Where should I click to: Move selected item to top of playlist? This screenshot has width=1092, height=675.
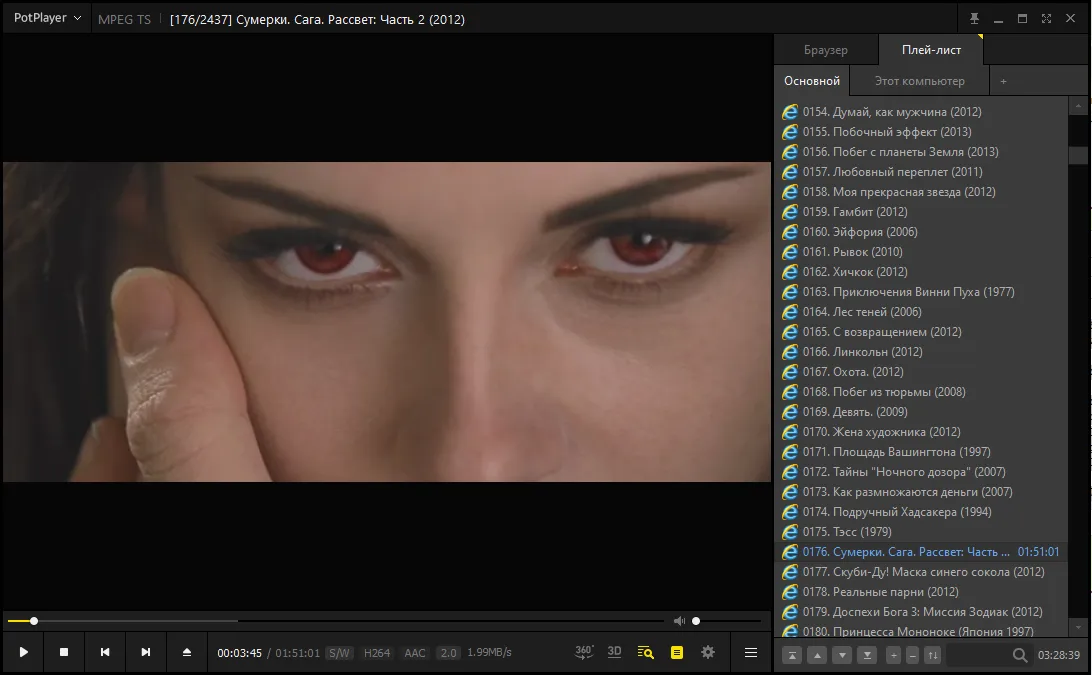click(792, 655)
